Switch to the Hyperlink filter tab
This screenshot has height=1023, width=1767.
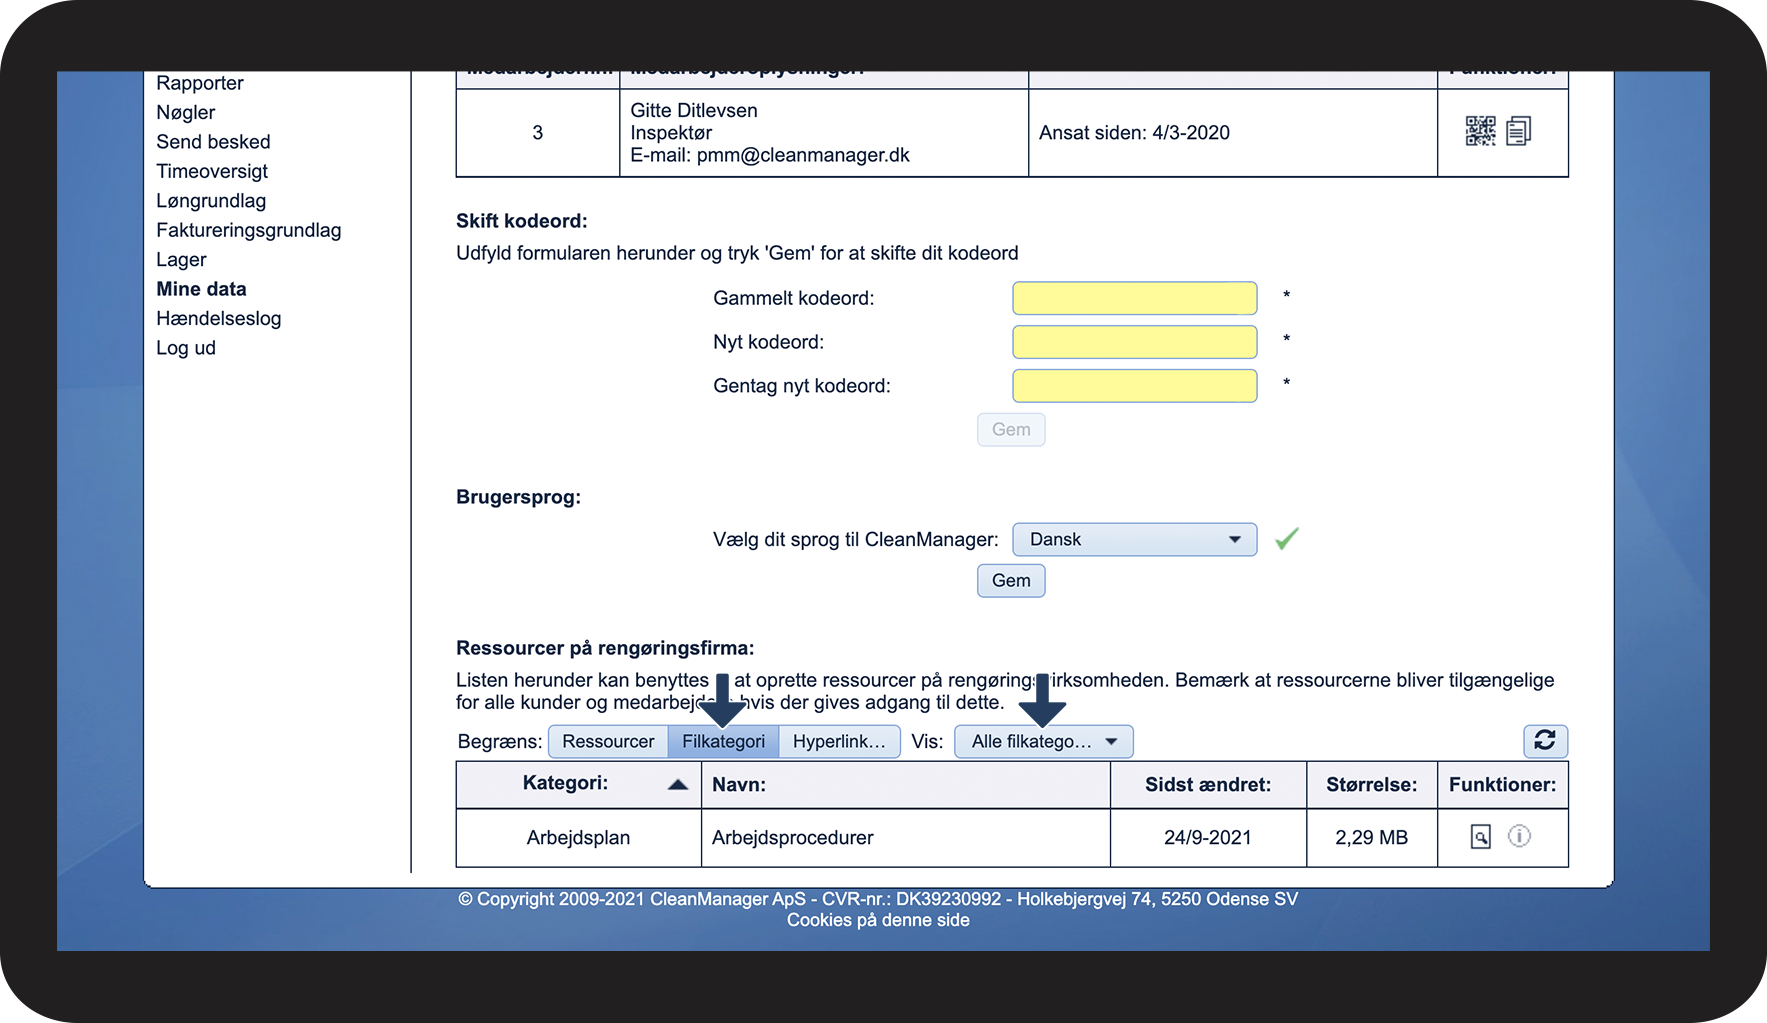pyautogui.click(x=839, y=741)
